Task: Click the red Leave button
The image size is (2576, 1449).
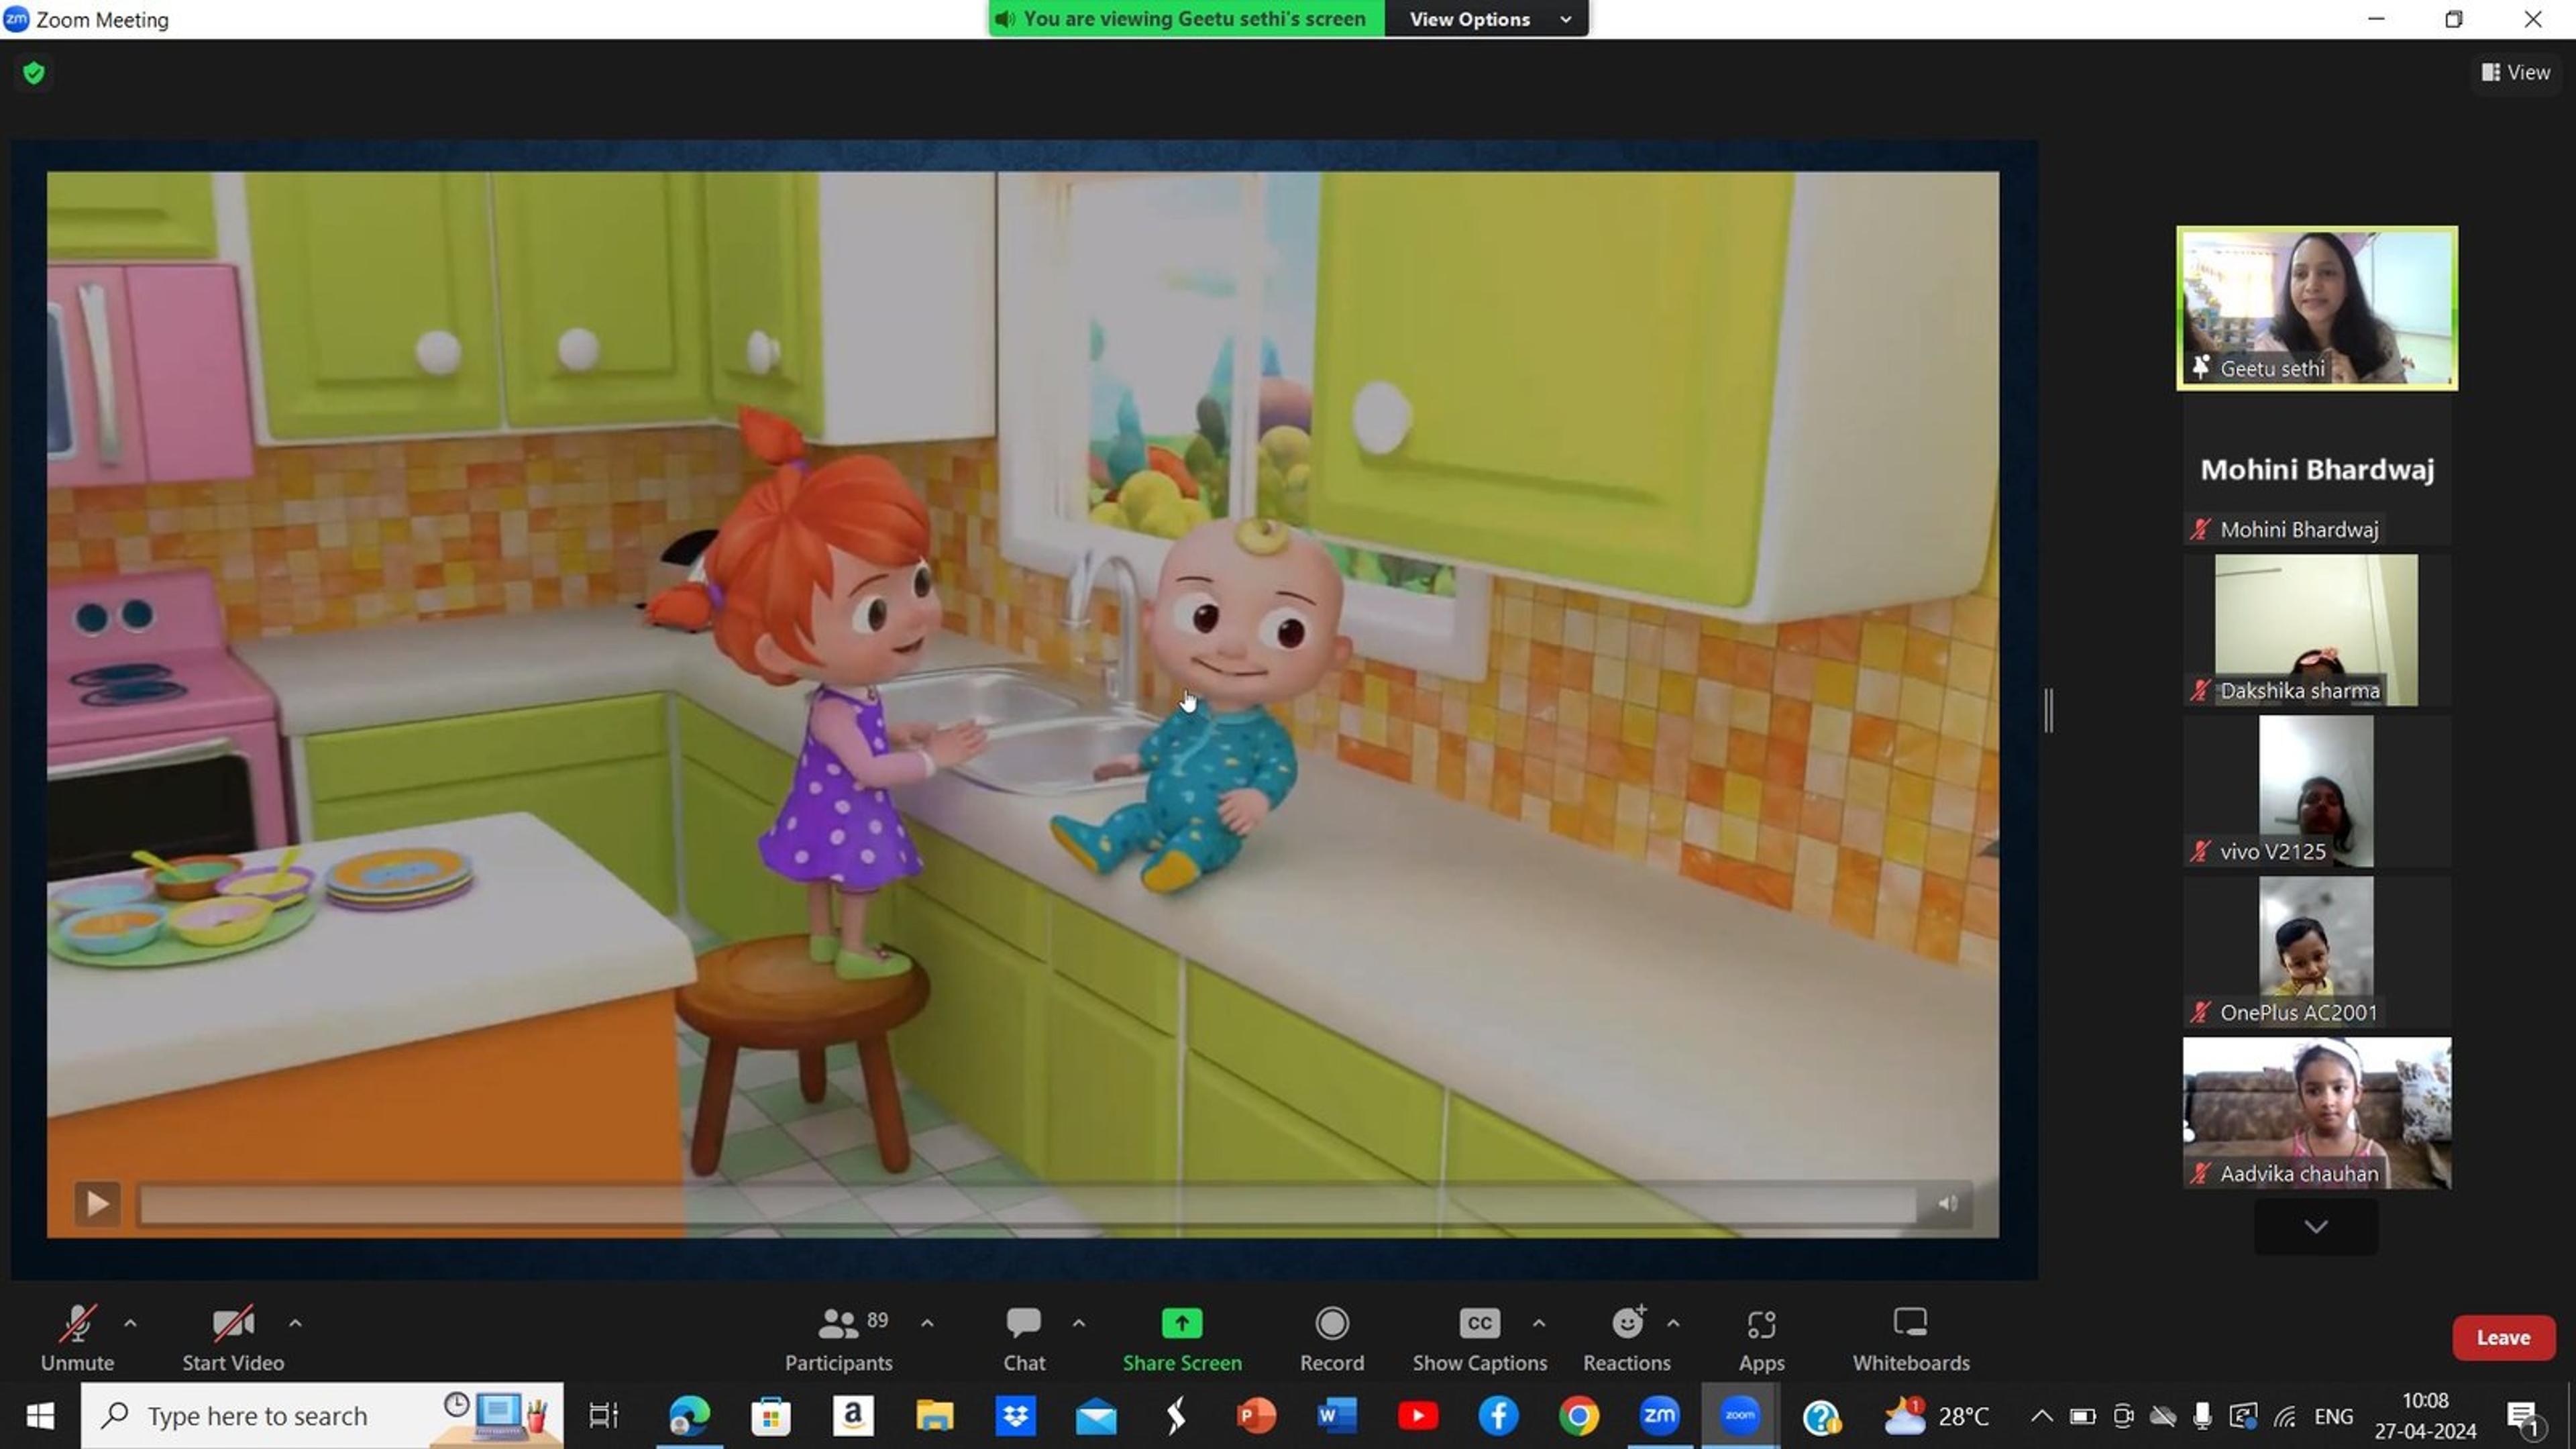Action: [2503, 1337]
